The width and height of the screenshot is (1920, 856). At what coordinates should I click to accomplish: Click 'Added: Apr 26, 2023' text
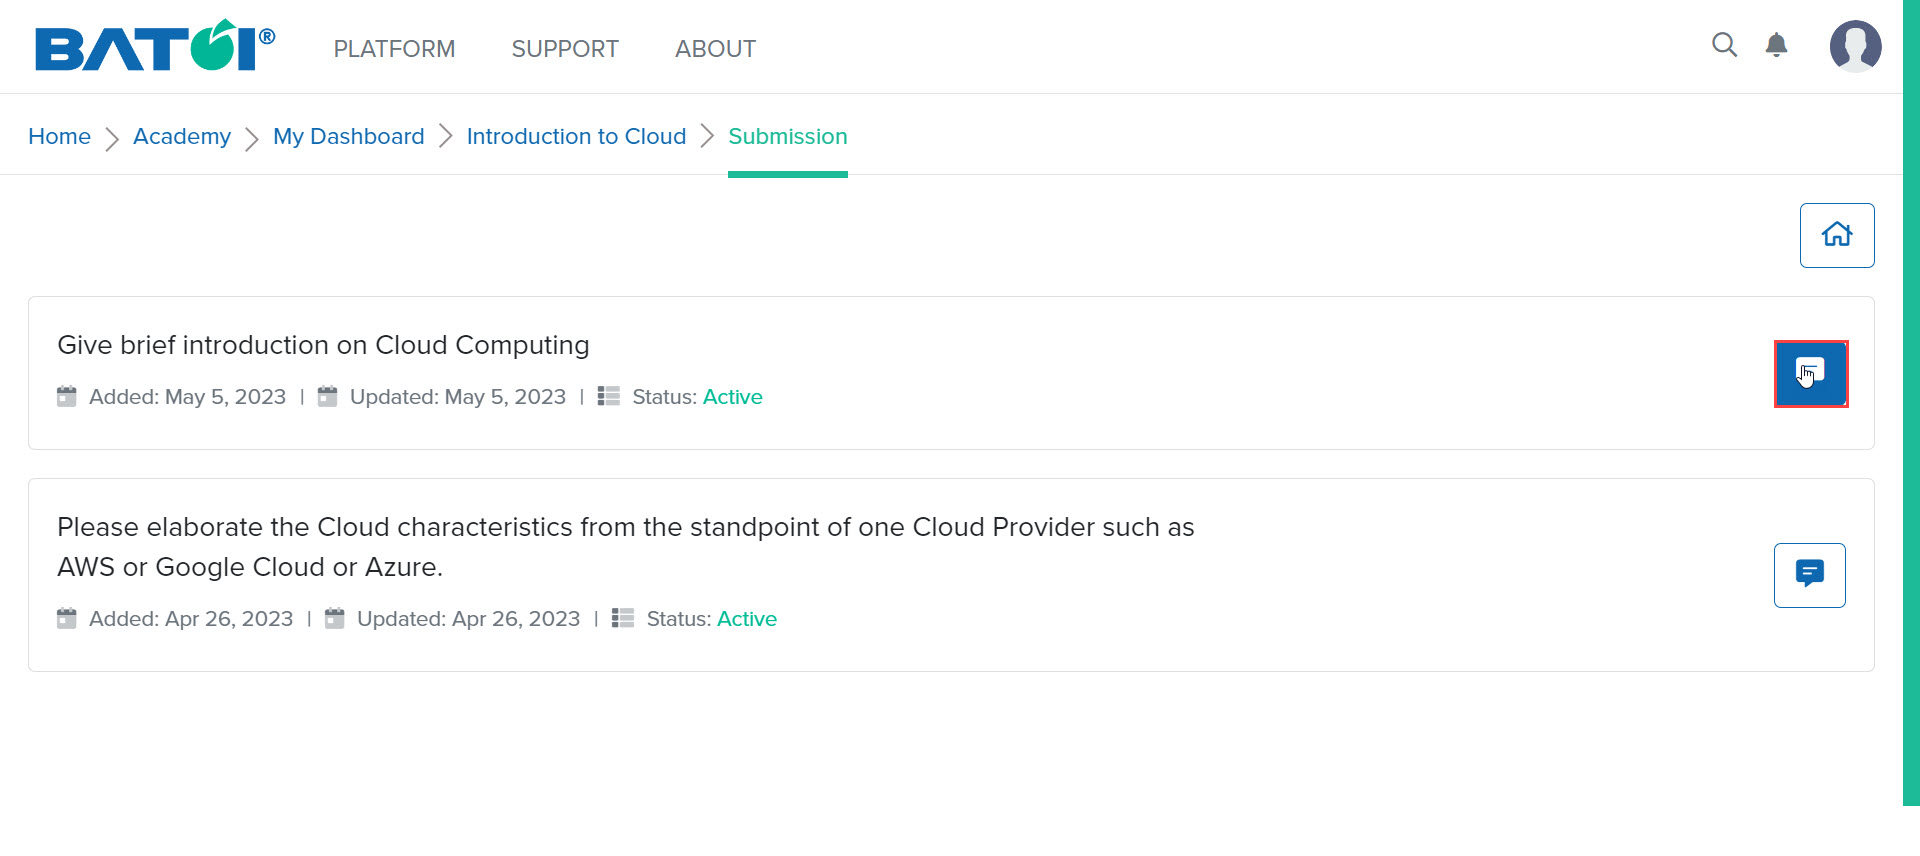click(x=191, y=619)
